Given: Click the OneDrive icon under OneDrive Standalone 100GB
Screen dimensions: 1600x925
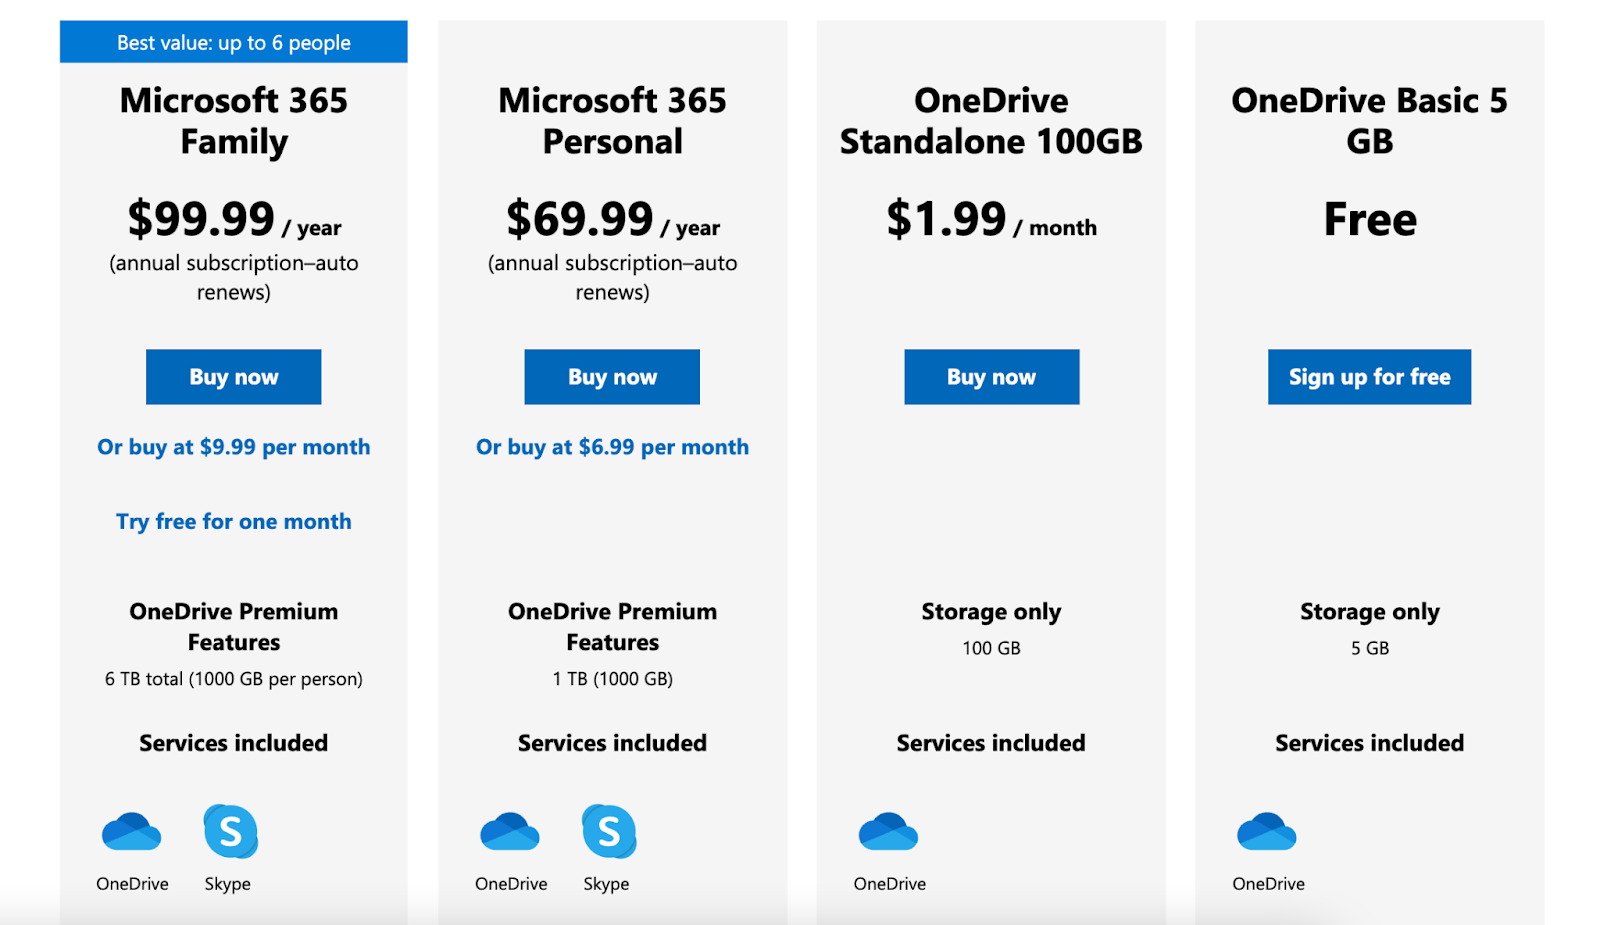Looking at the screenshot, I should (889, 832).
